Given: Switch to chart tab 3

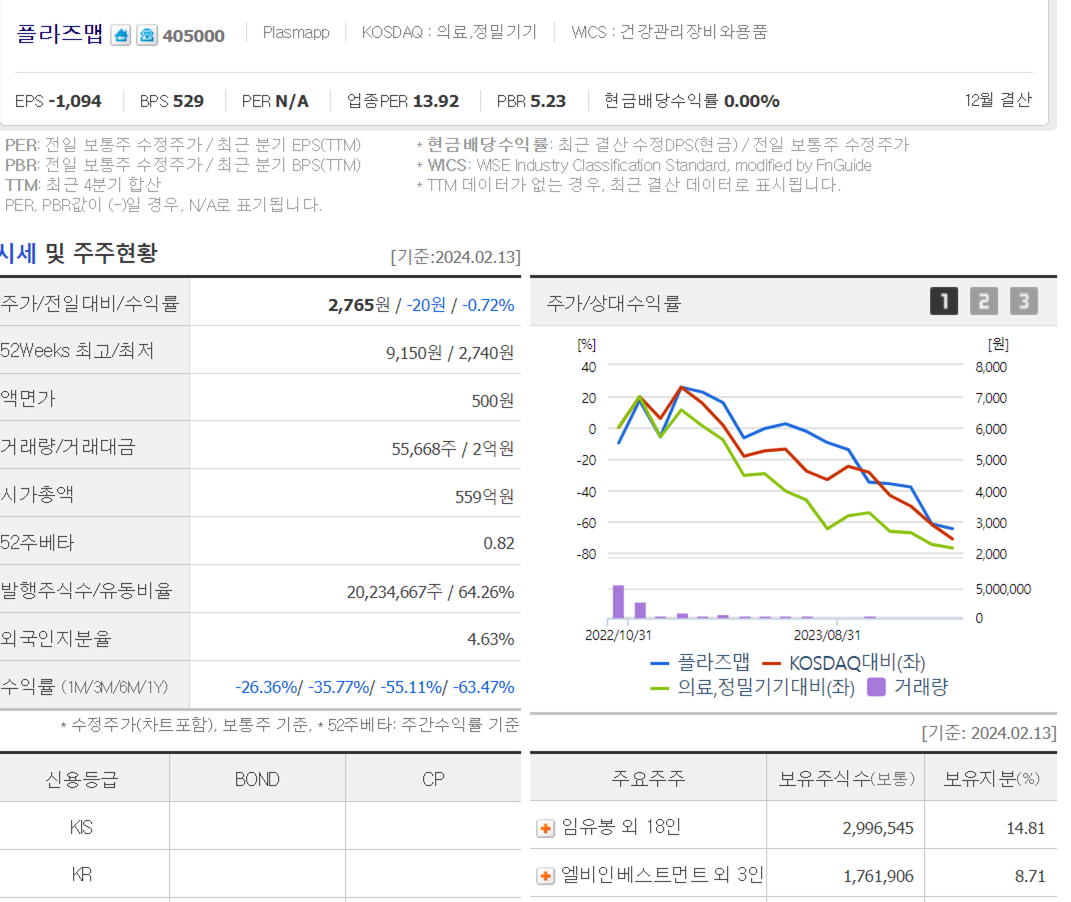Looking at the screenshot, I should click(1023, 301).
